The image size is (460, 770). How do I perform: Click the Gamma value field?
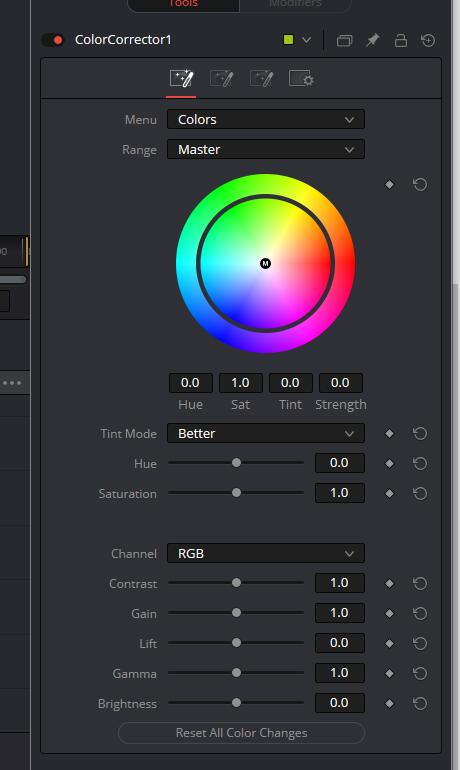(340, 673)
